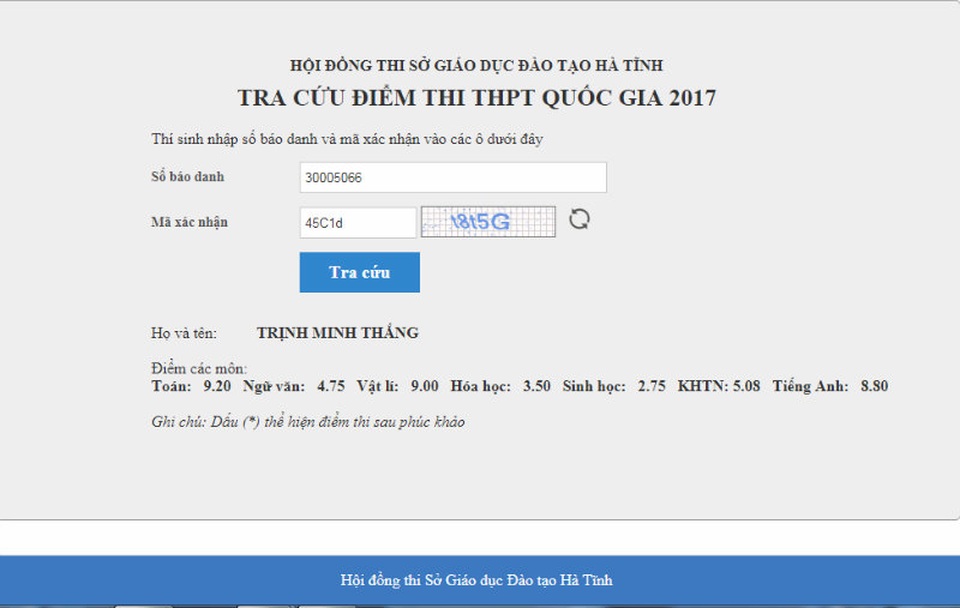Click the Tiếng Anh score 8.80
Viewport: 960px width, 608px height.
tap(874, 386)
